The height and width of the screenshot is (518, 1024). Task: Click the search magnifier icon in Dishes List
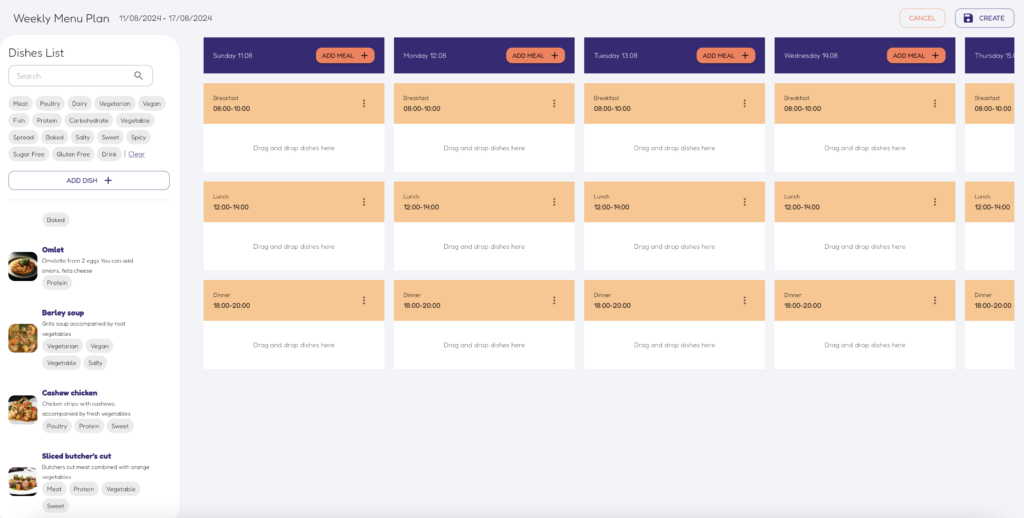pyautogui.click(x=138, y=76)
